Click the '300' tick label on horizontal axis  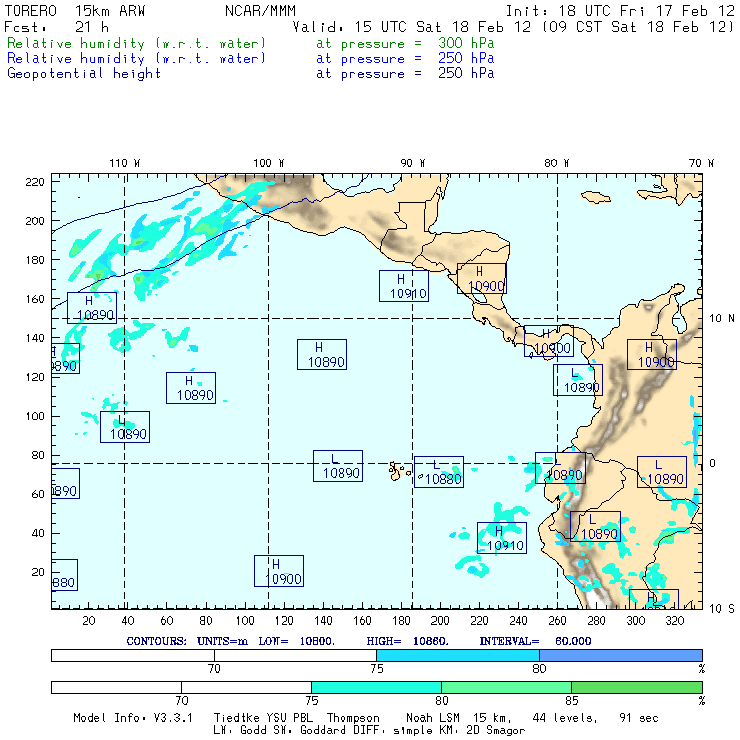tap(635, 621)
